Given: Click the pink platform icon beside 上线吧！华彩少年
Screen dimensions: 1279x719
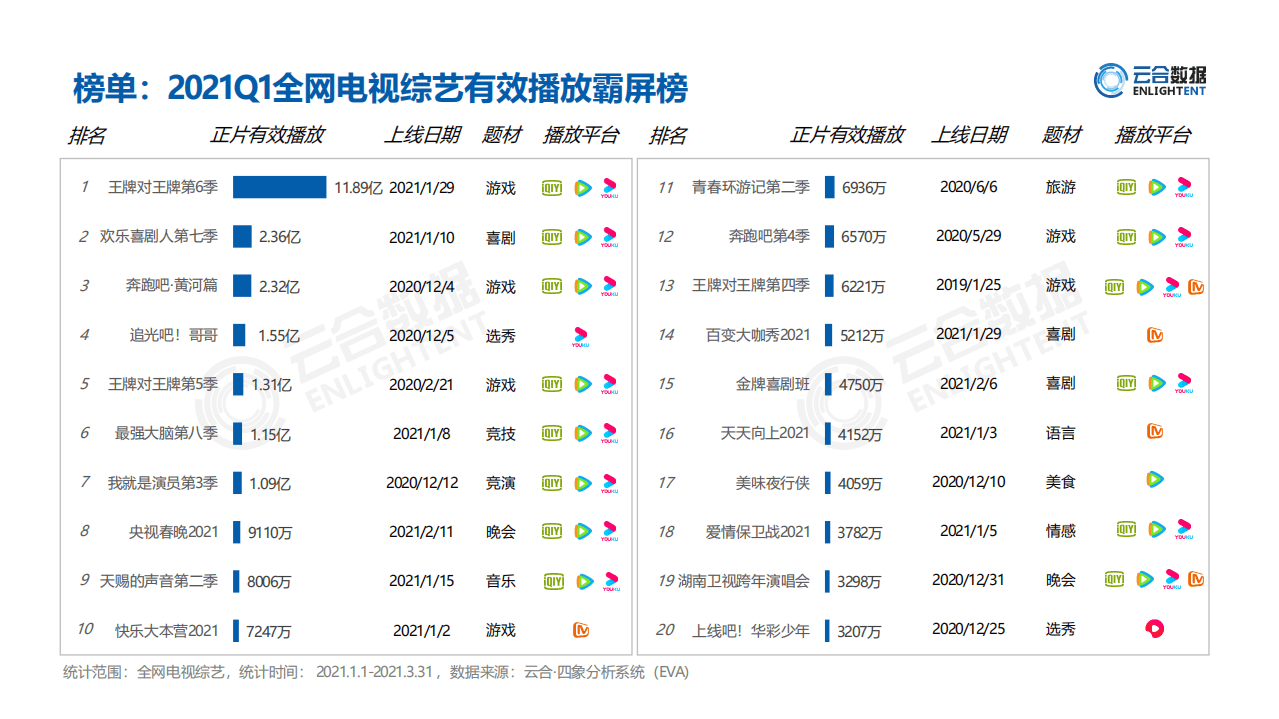Looking at the screenshot, I should 1156,629.
